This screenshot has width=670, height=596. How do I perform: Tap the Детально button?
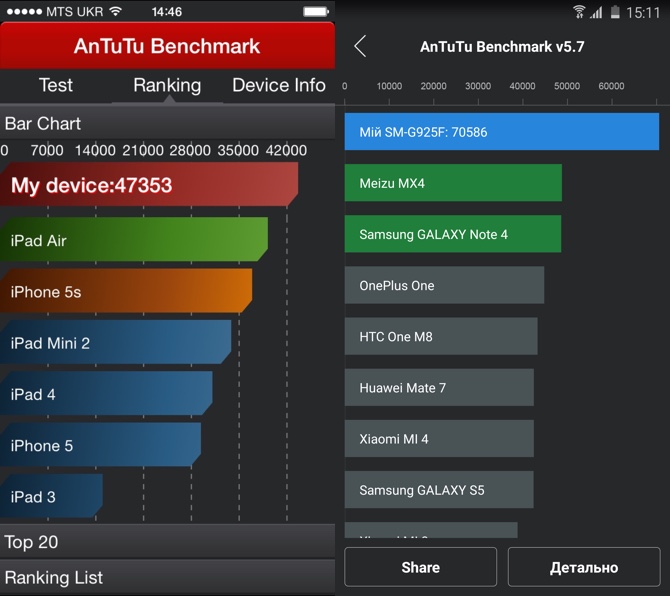tap(584, 567)
